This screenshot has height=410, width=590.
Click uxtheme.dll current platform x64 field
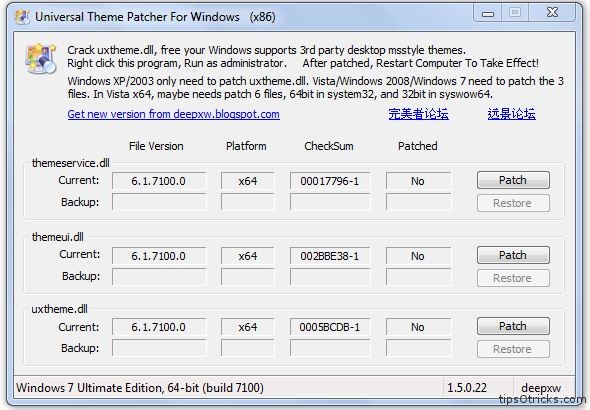tap(248, 327)
